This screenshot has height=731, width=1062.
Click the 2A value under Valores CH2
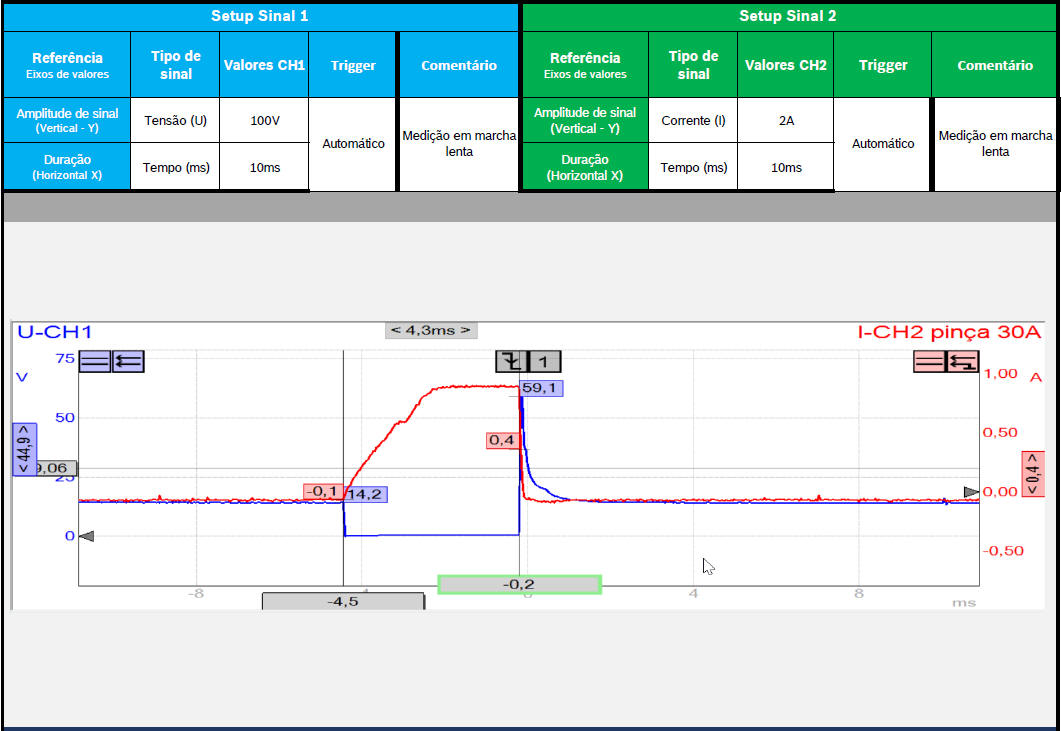(x=785, y=121)
